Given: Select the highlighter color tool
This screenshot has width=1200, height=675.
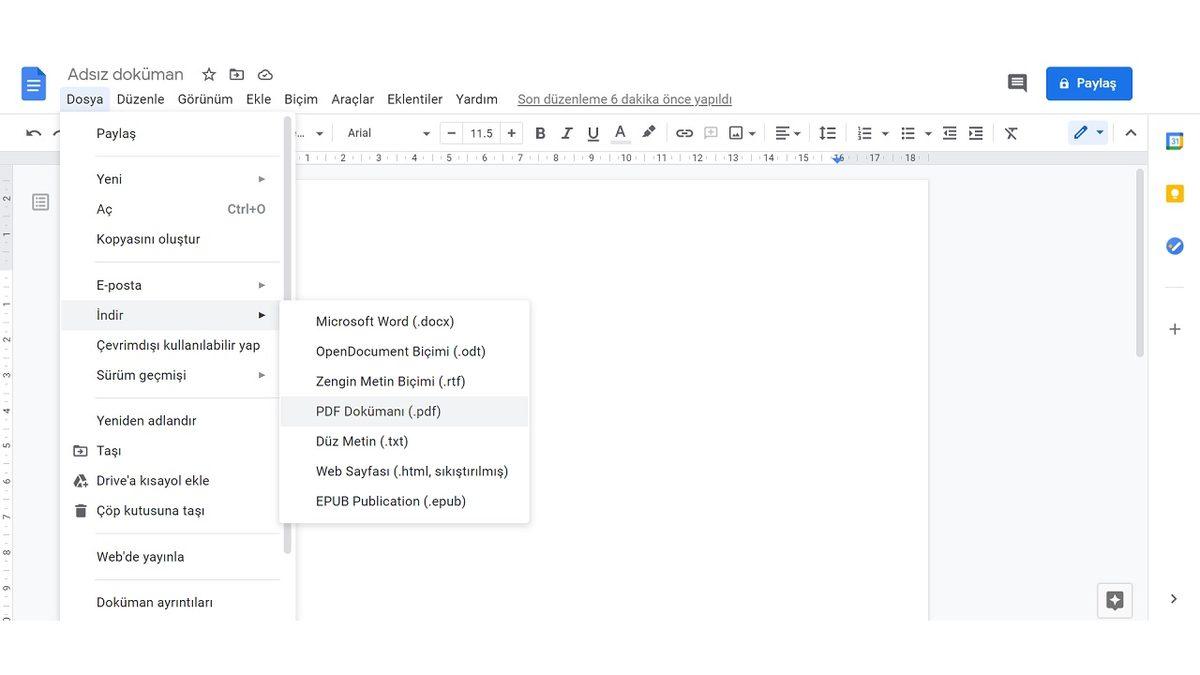Looking at the screenshot, I should tap(649, 133).
